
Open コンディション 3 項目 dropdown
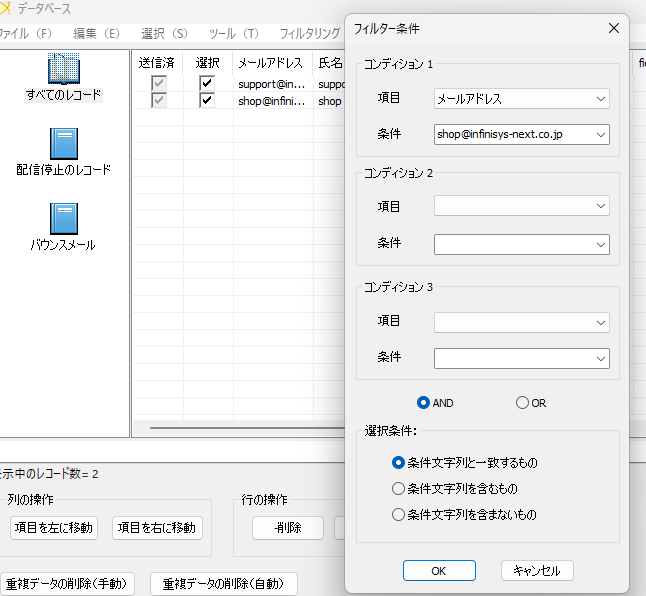[522, 323]
